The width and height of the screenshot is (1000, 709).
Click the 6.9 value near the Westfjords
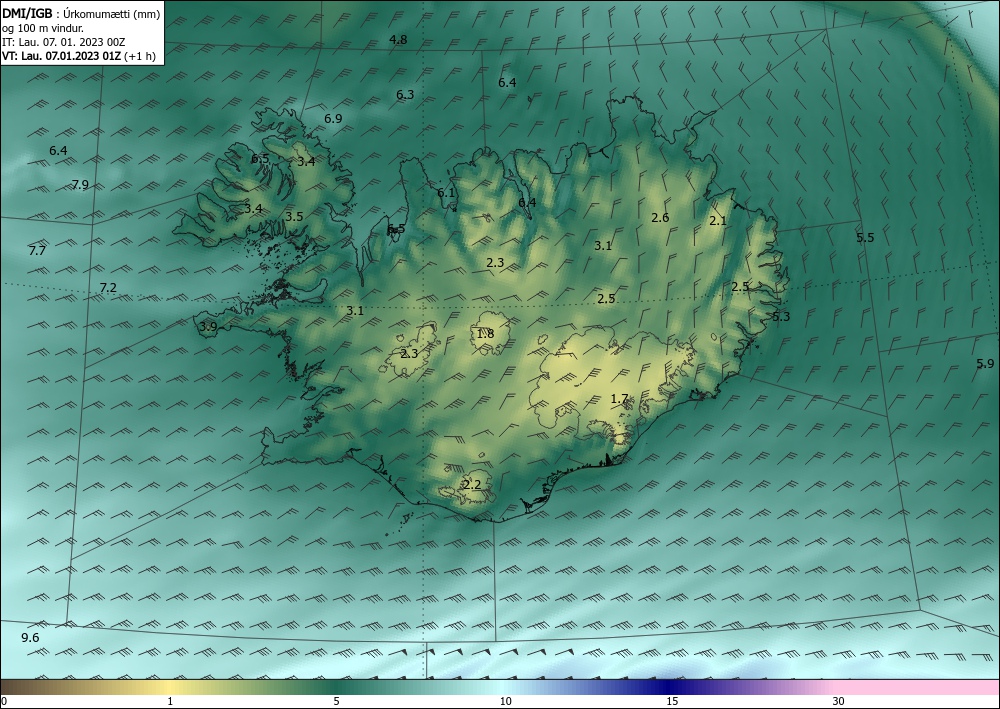[333, 119]
